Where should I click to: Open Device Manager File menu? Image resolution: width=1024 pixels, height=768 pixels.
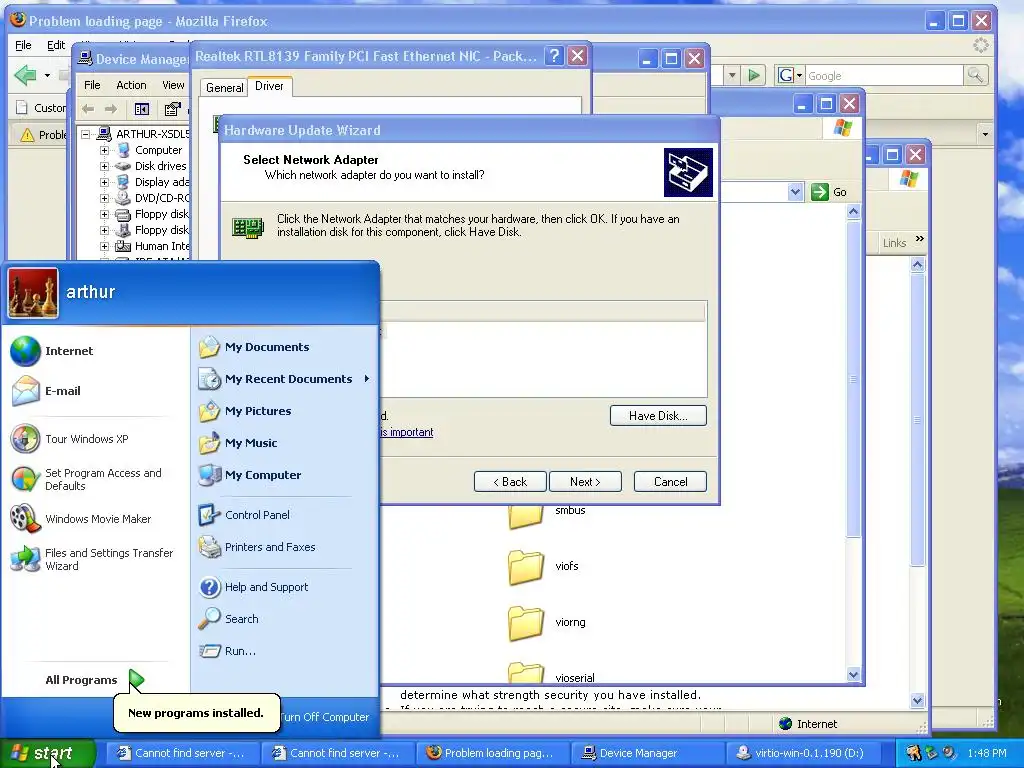[92, 85]
